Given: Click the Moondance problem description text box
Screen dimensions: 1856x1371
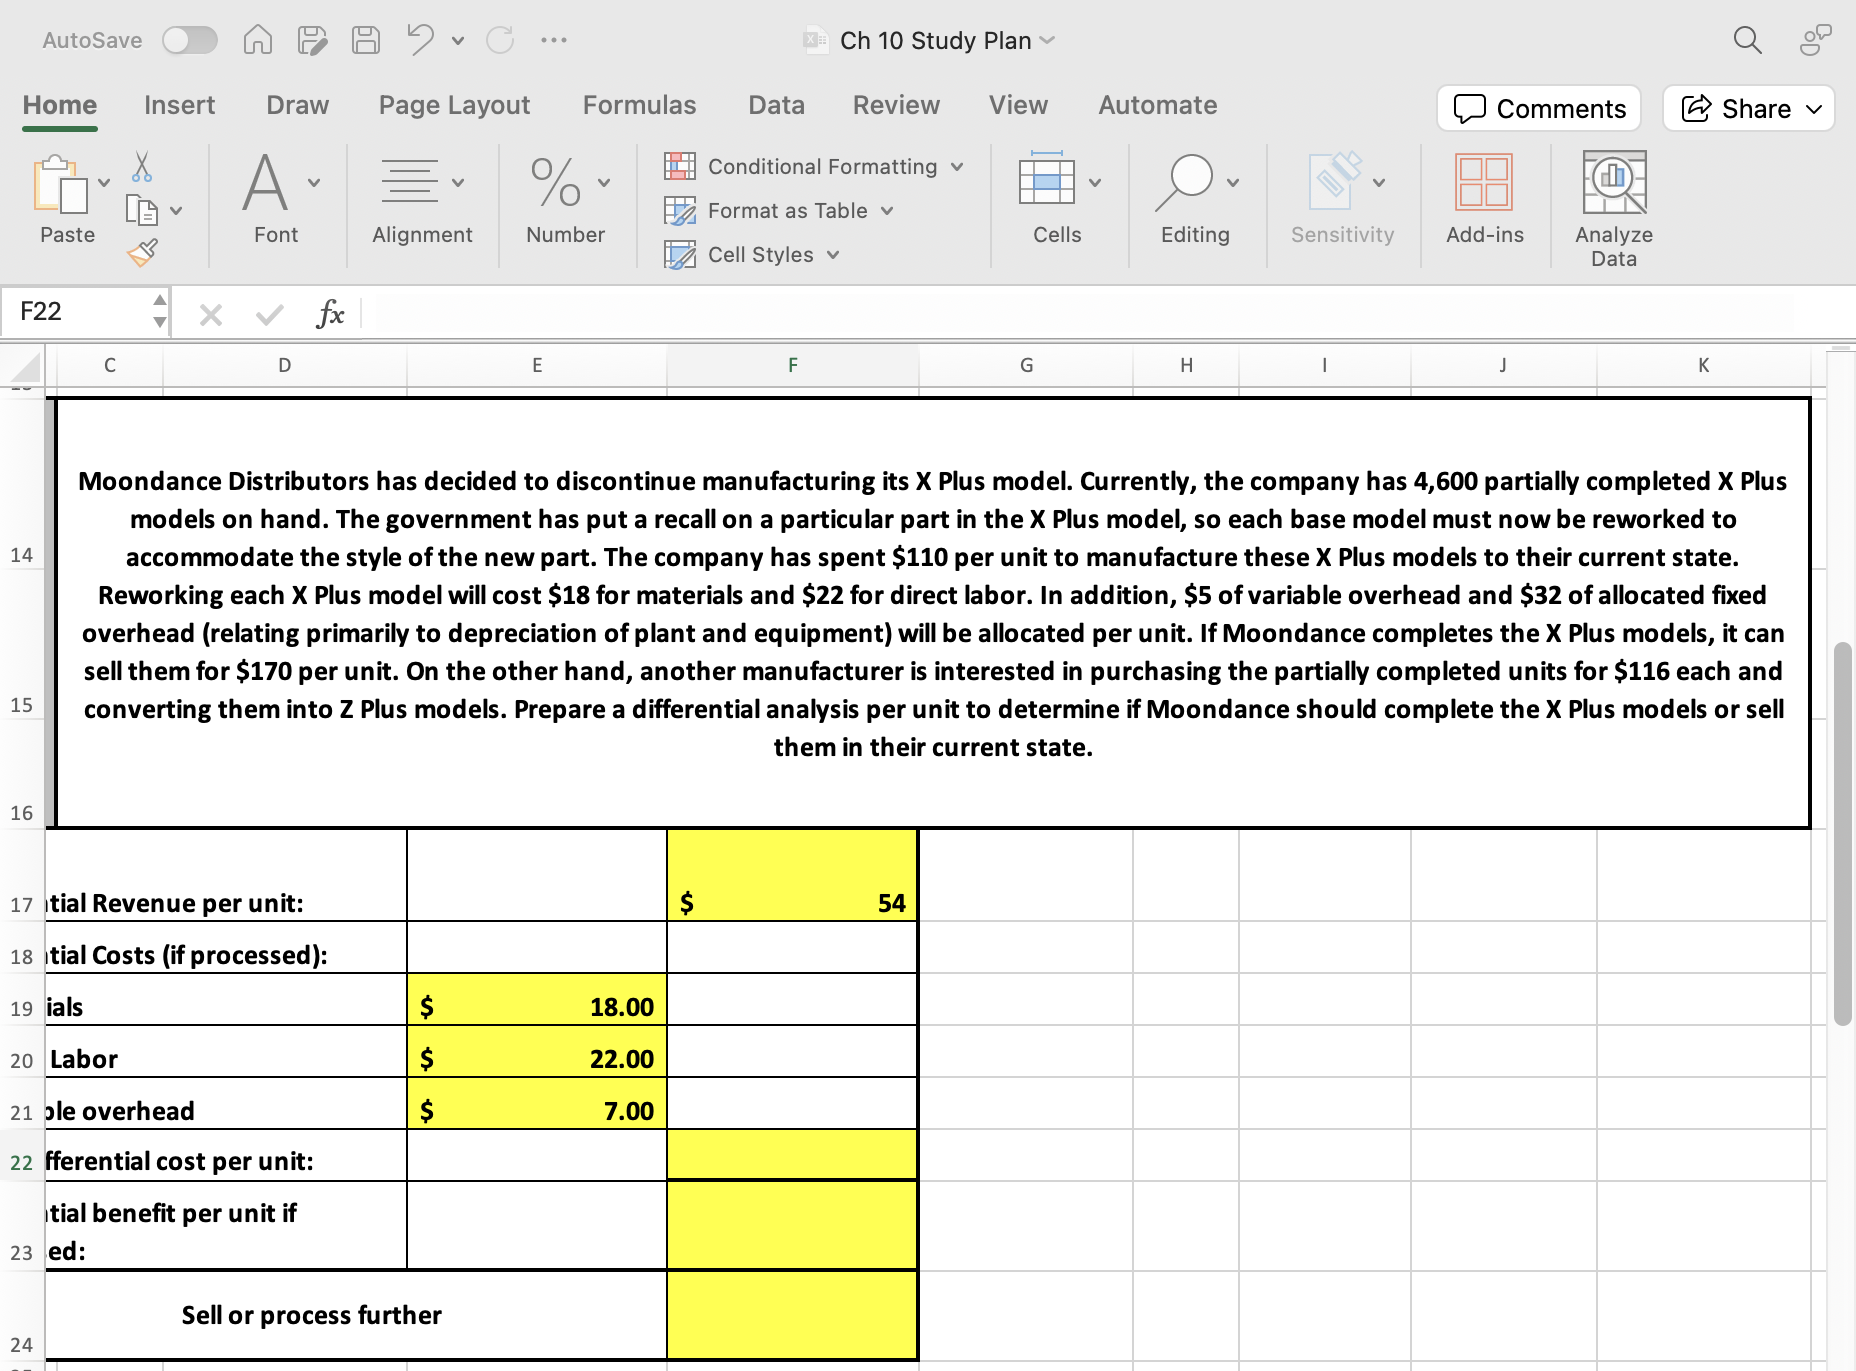Looking at the screenshot, I should tap(933, 613).
